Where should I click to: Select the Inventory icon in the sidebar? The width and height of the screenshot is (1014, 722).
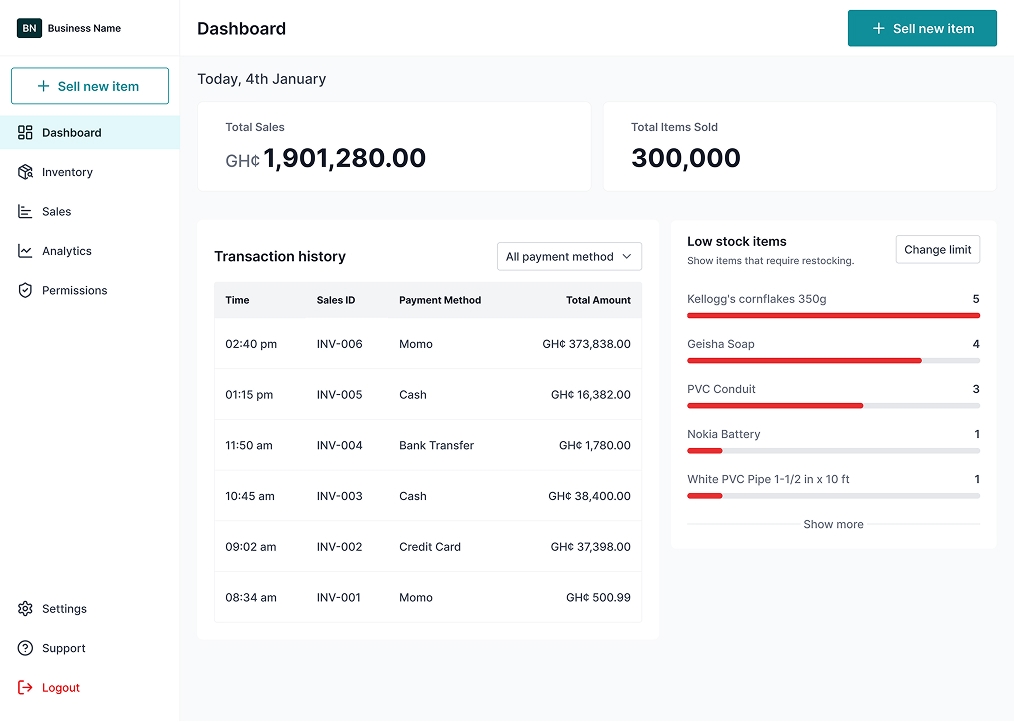23,172
